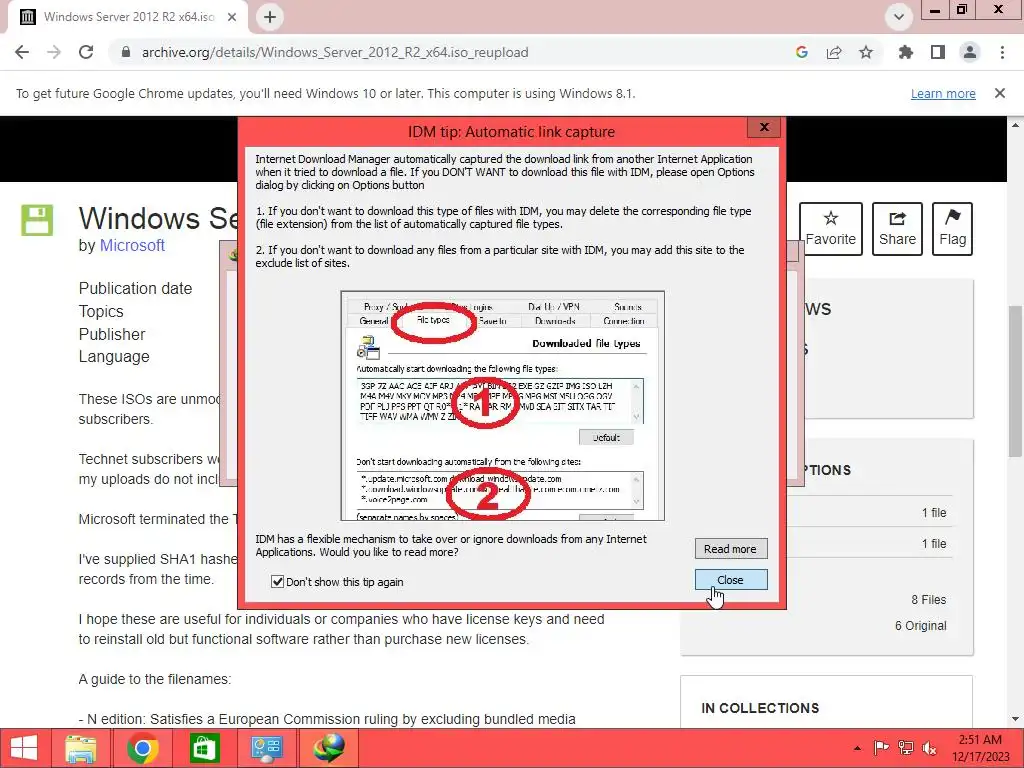
Task: Toggle Chrome side panel icon
Action: [938, 52]
